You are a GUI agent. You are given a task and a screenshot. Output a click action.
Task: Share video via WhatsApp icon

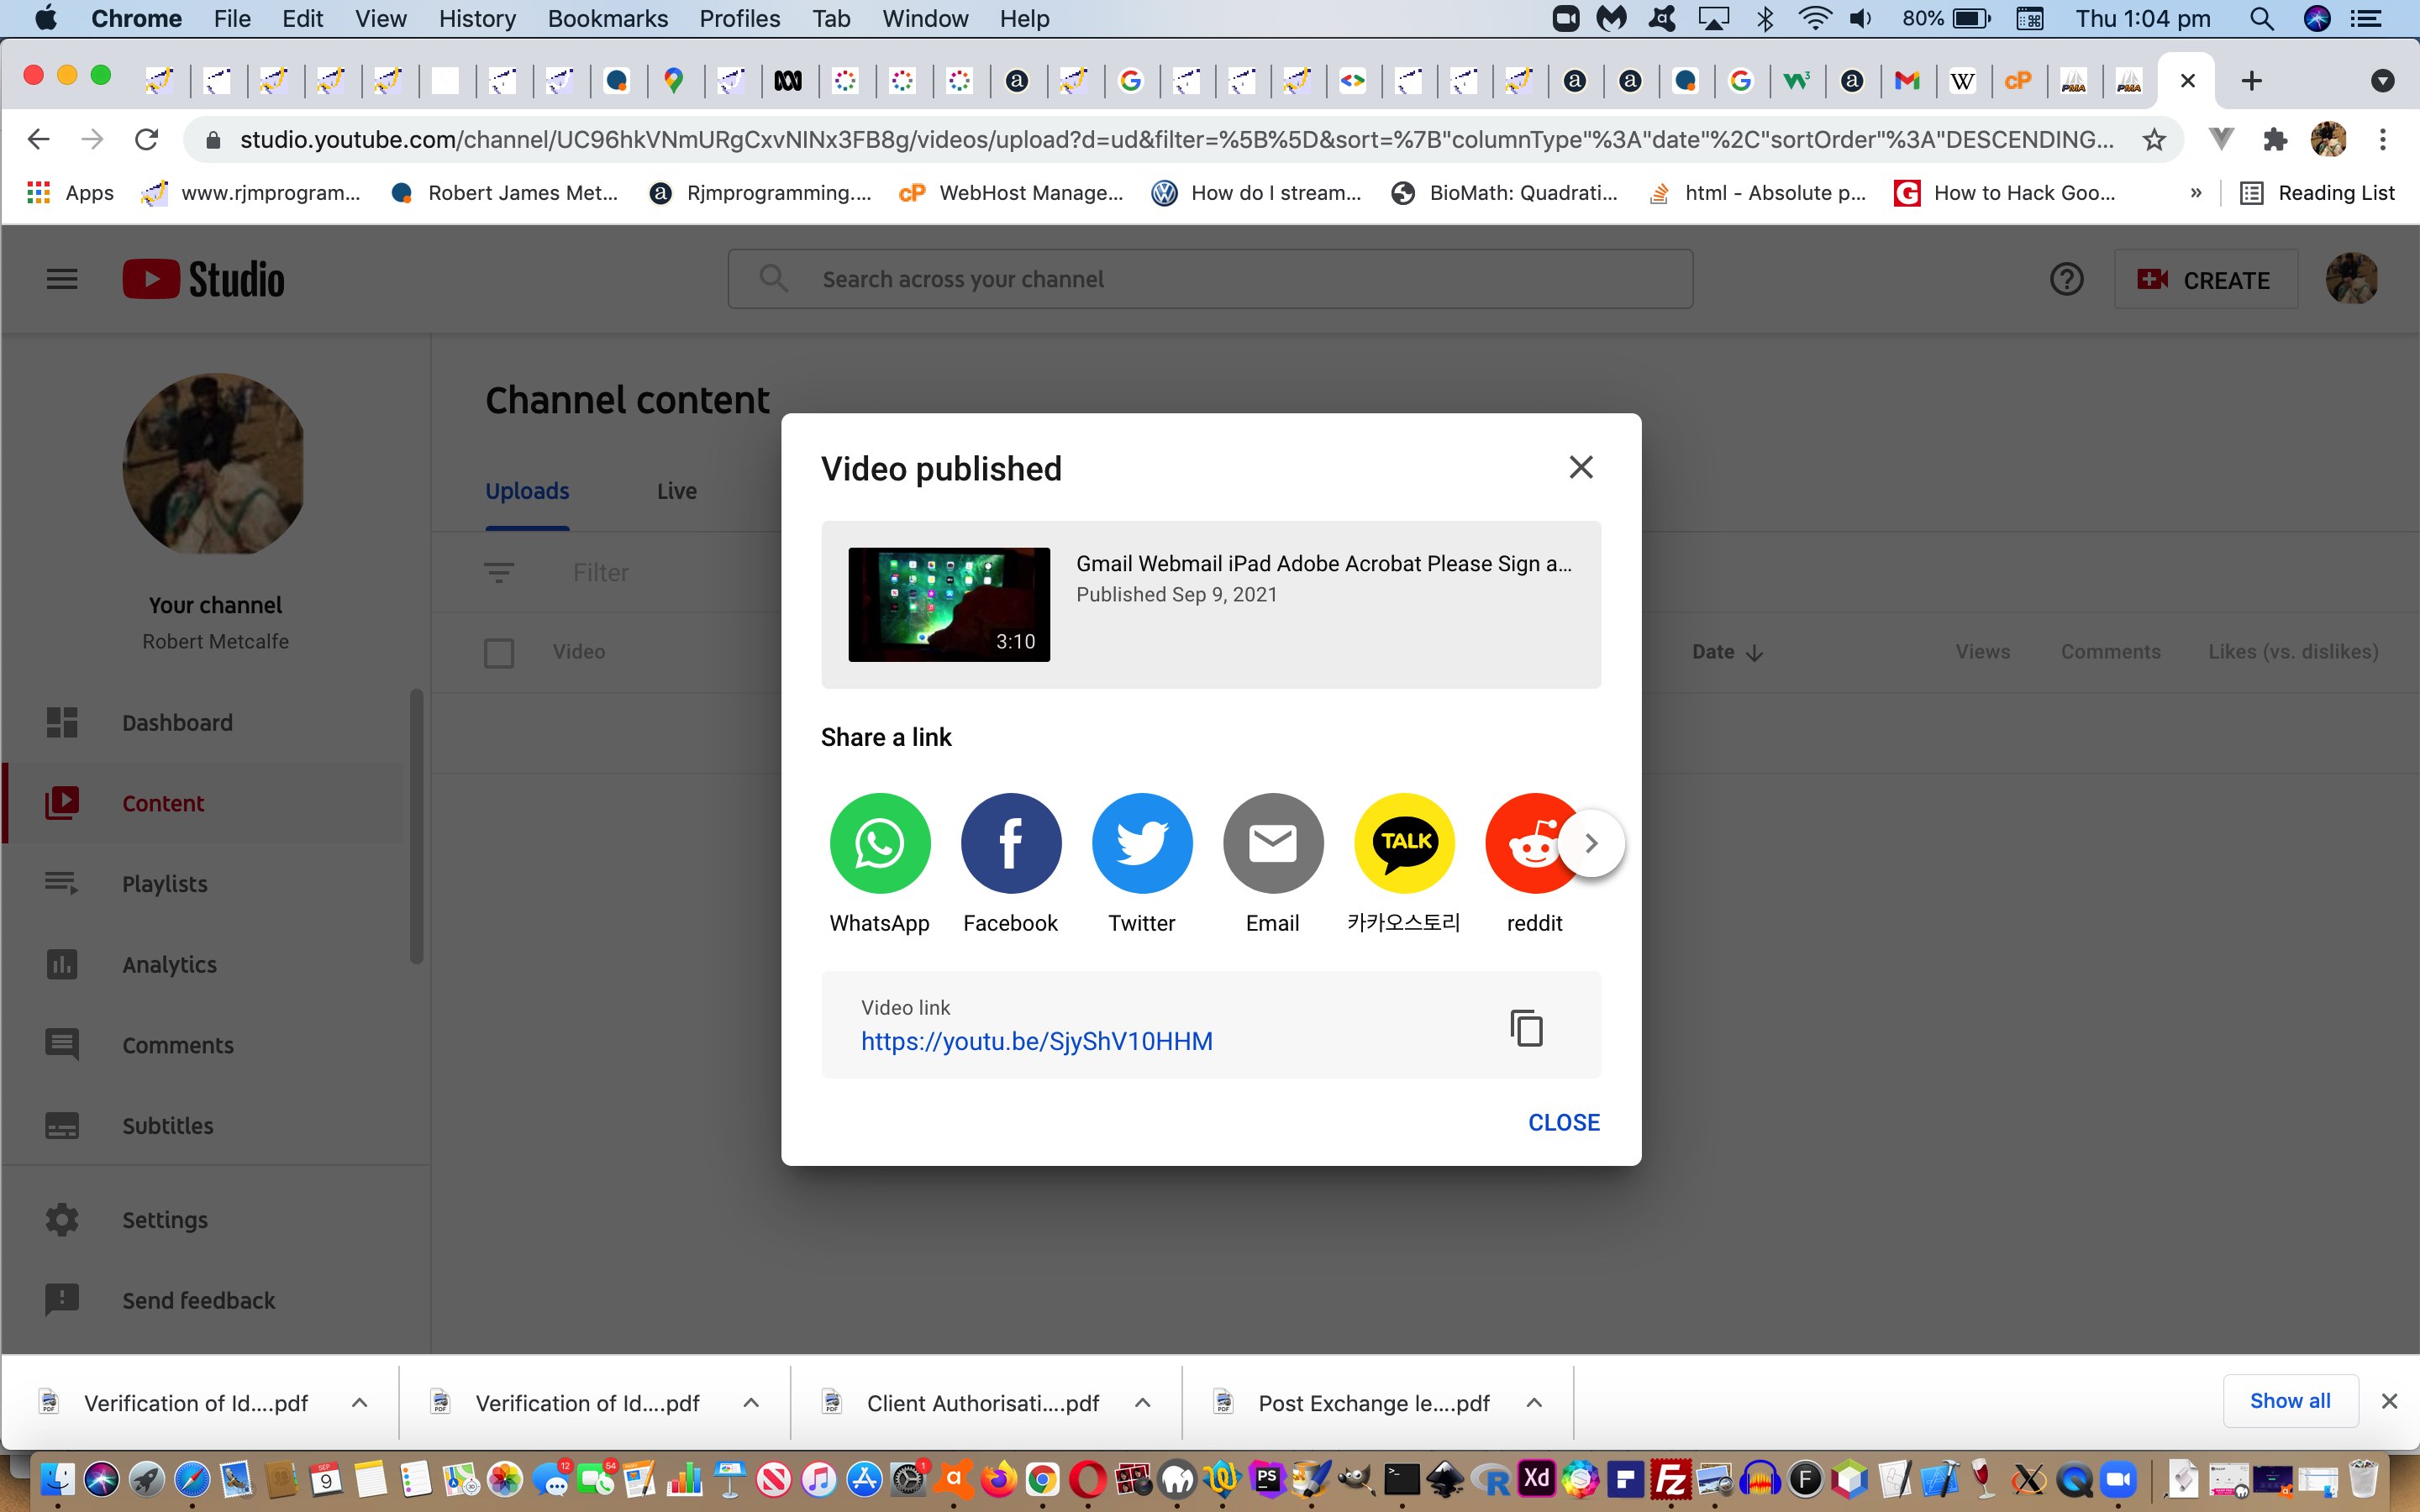tap(880, 843)
